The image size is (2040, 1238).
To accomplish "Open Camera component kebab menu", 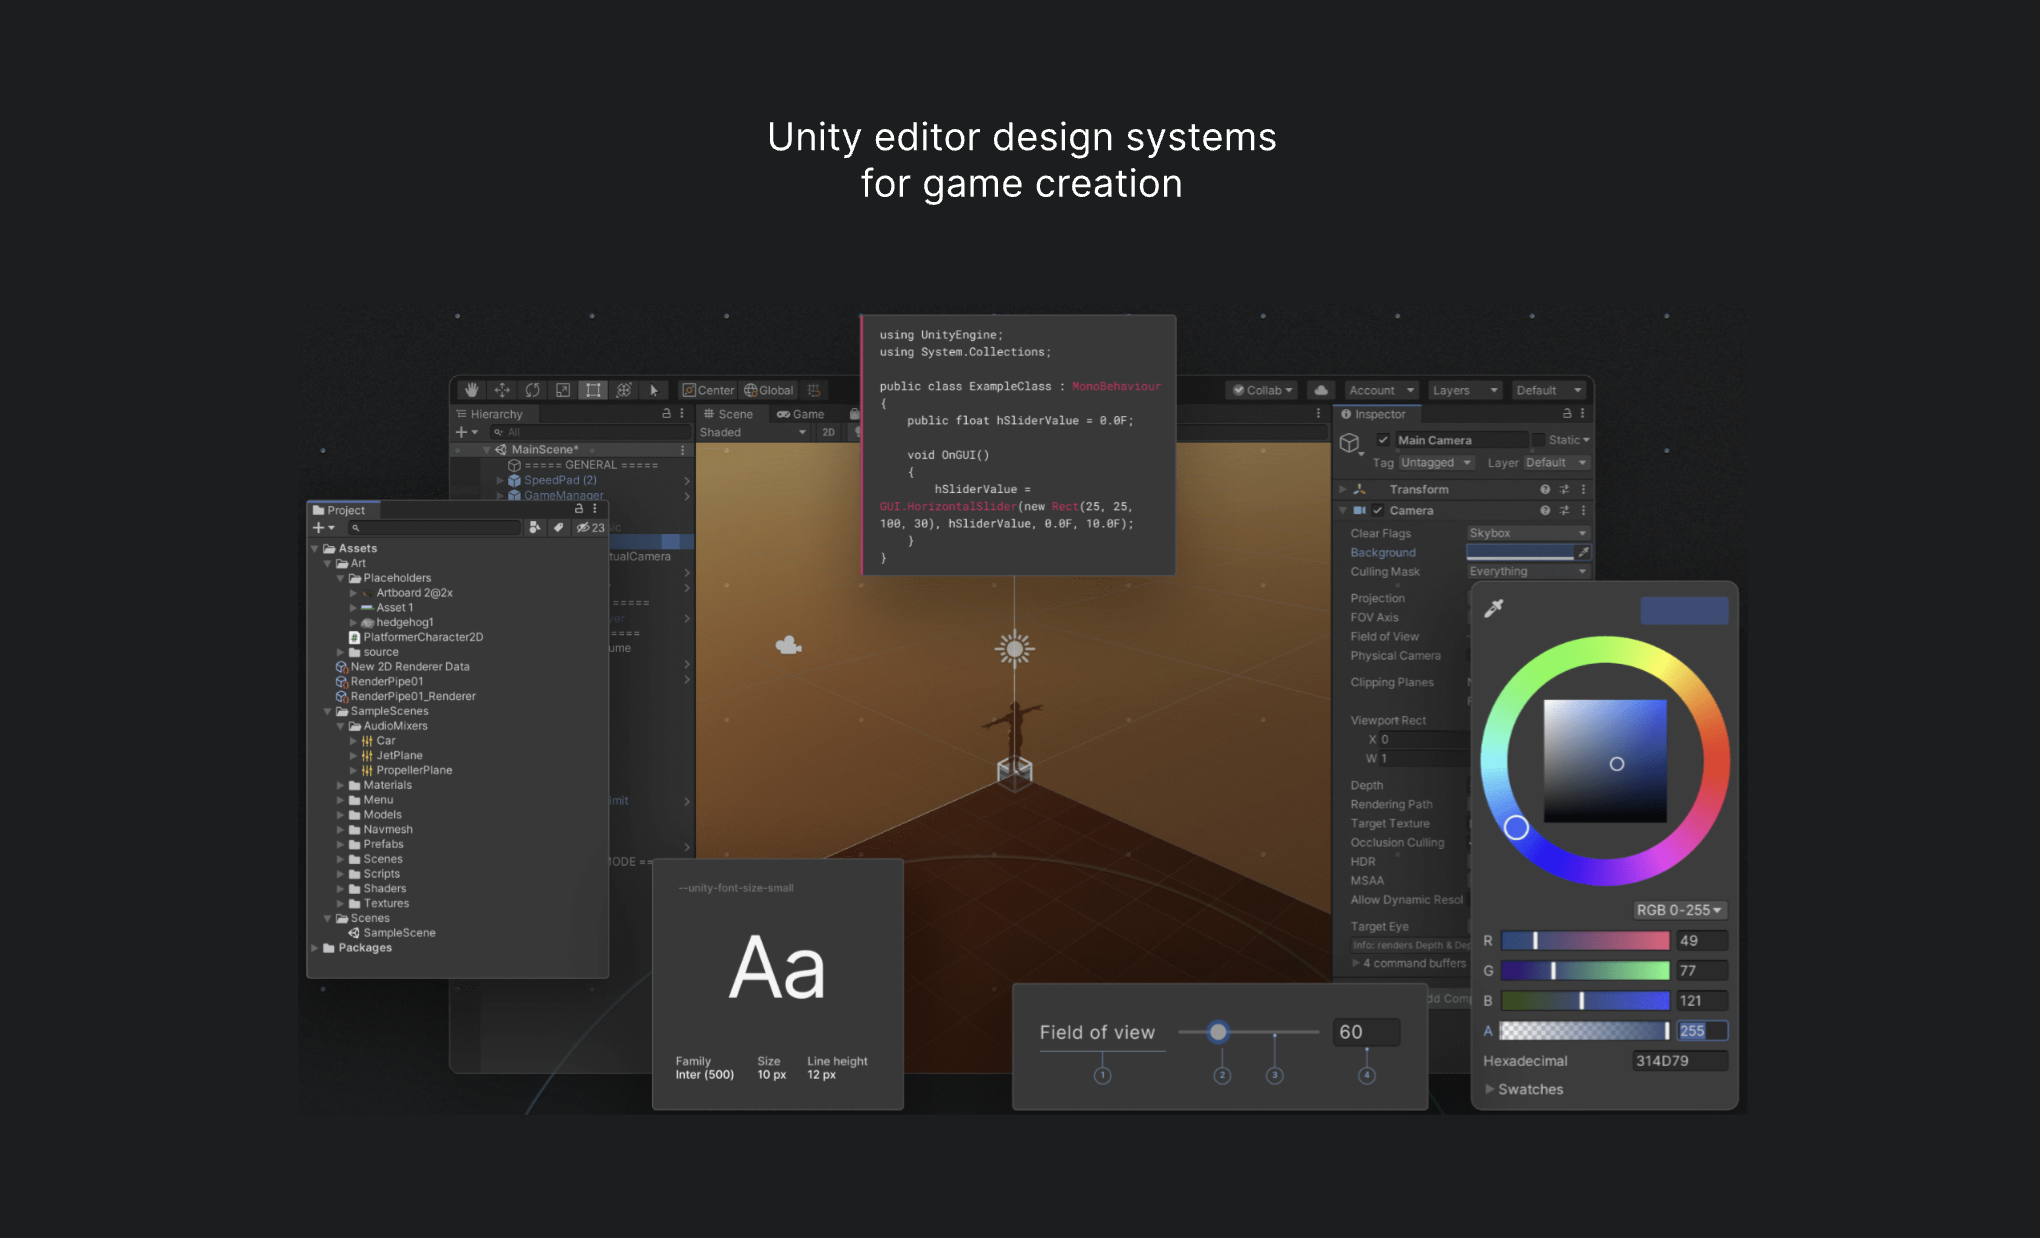I will coord(1583,510).
